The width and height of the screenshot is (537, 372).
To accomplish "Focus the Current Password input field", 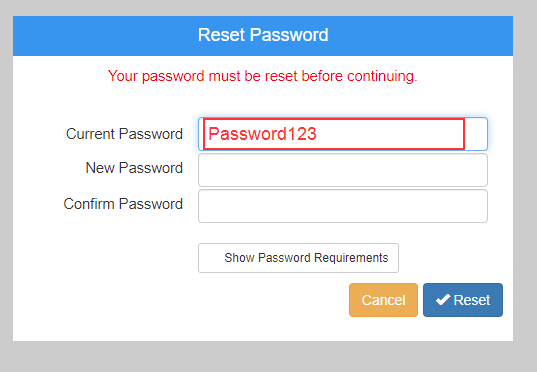I will [x=343, y=134].
